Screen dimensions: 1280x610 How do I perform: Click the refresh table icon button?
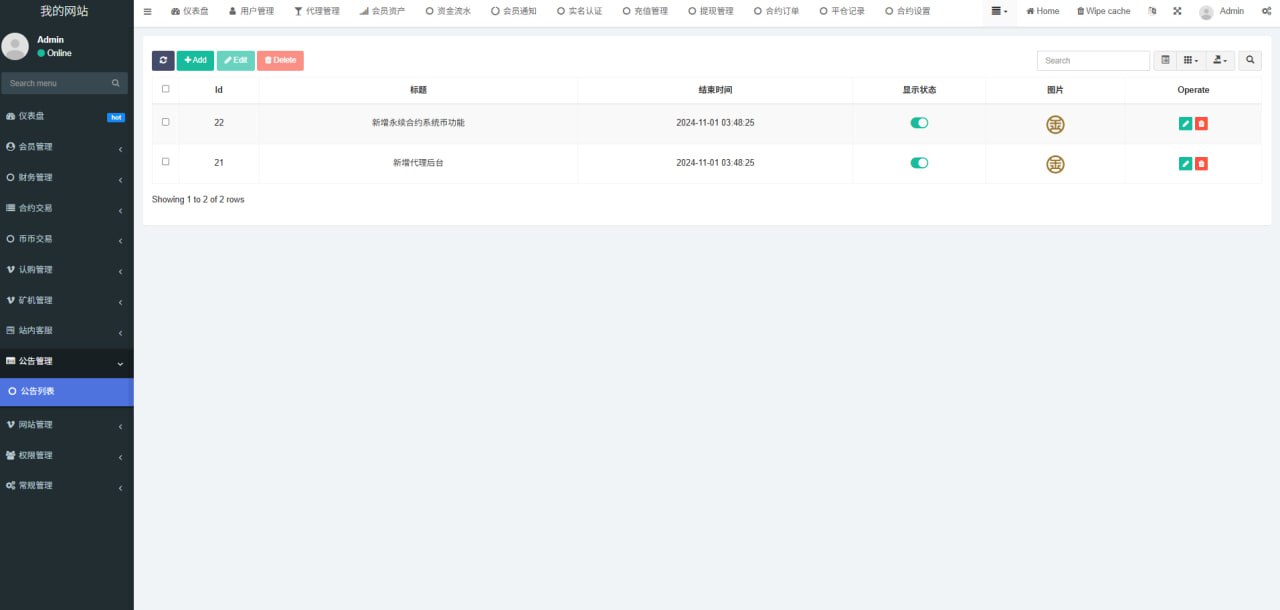[x=163, y=60]
